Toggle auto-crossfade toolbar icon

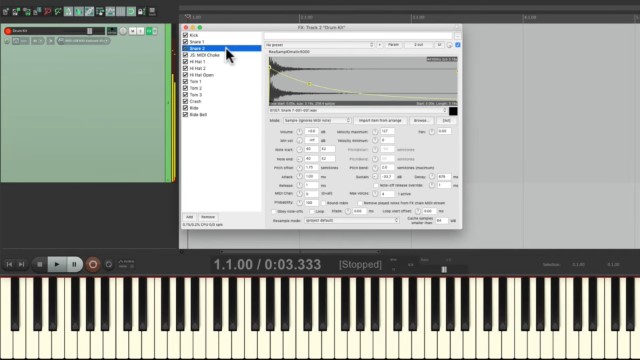click(x=79, y=11)
